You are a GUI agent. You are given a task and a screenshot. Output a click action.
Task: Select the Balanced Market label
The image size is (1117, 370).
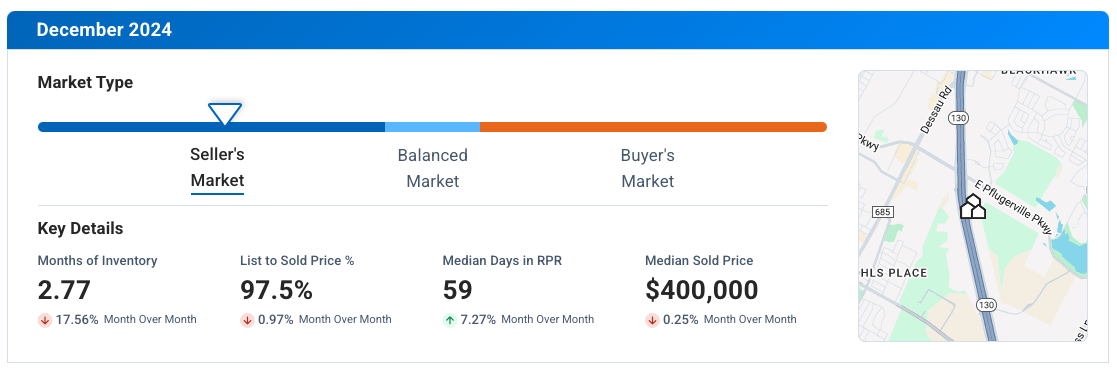(x=432, y=168)
